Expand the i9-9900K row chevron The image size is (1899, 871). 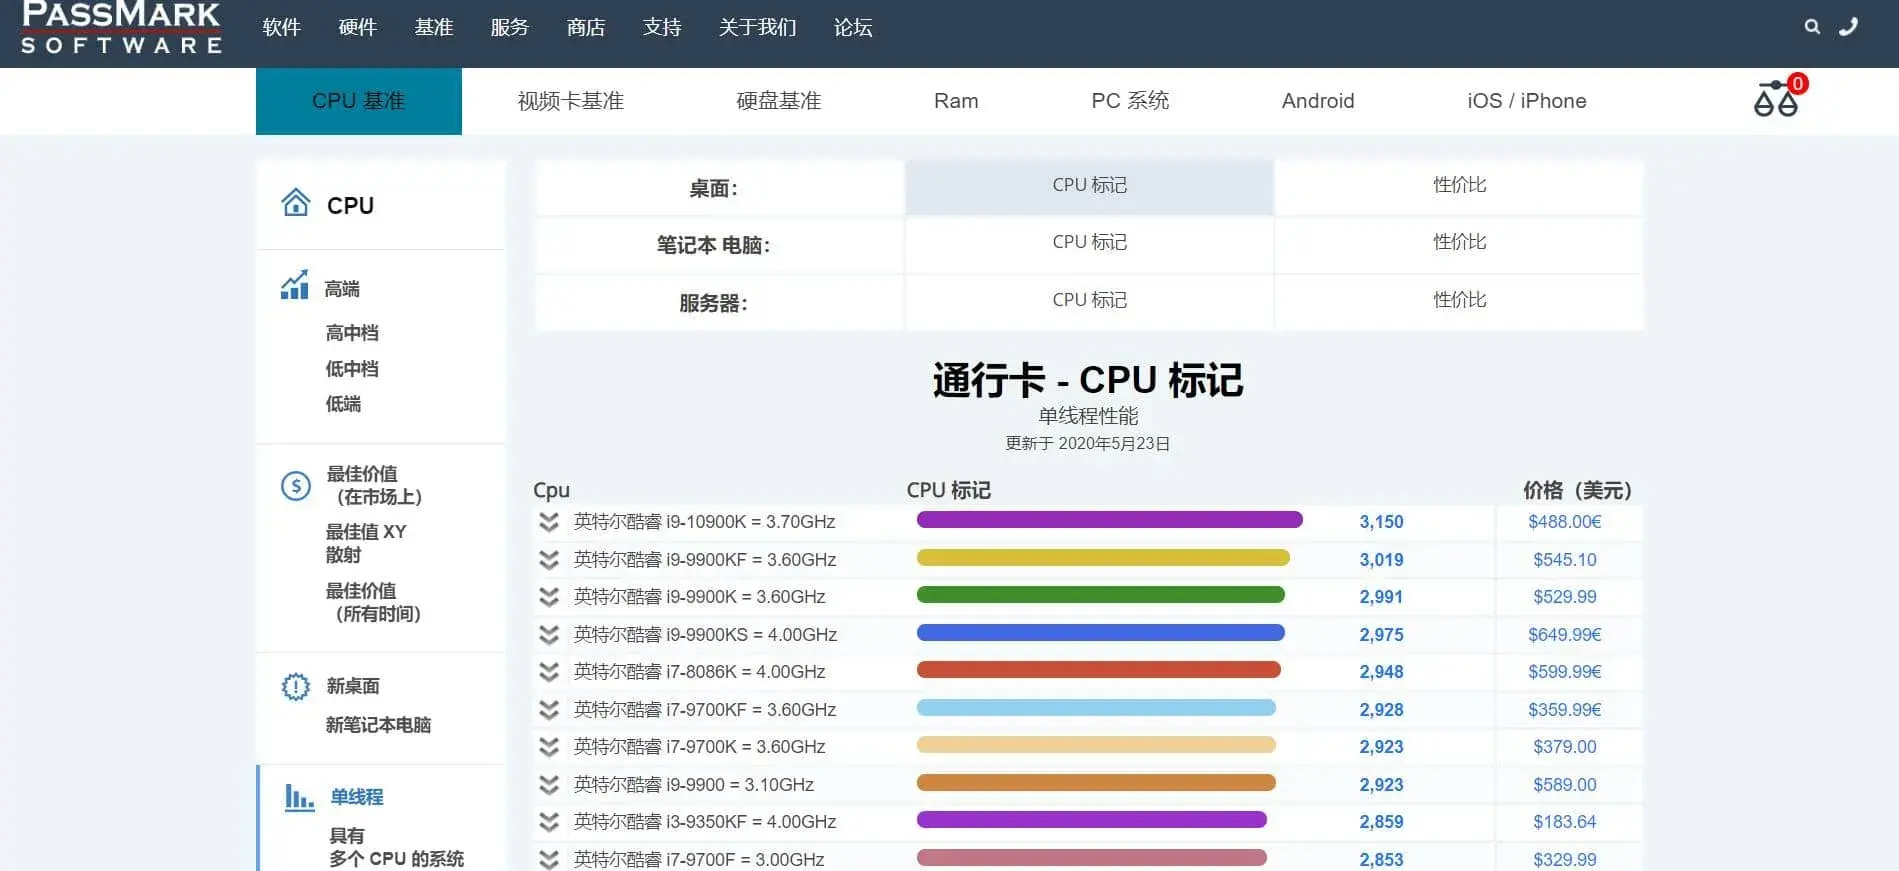point(548,596)
